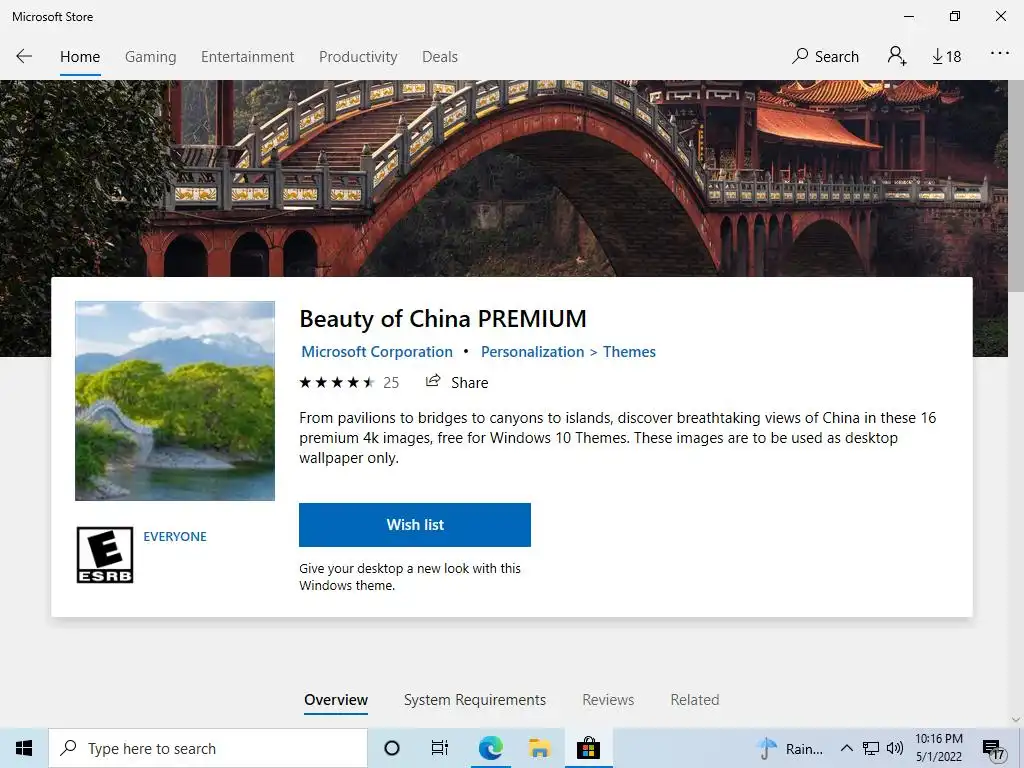Open the Microsoft Corporation publisher link
This screenshot has width=1024, height=768.
pos(377,352)
